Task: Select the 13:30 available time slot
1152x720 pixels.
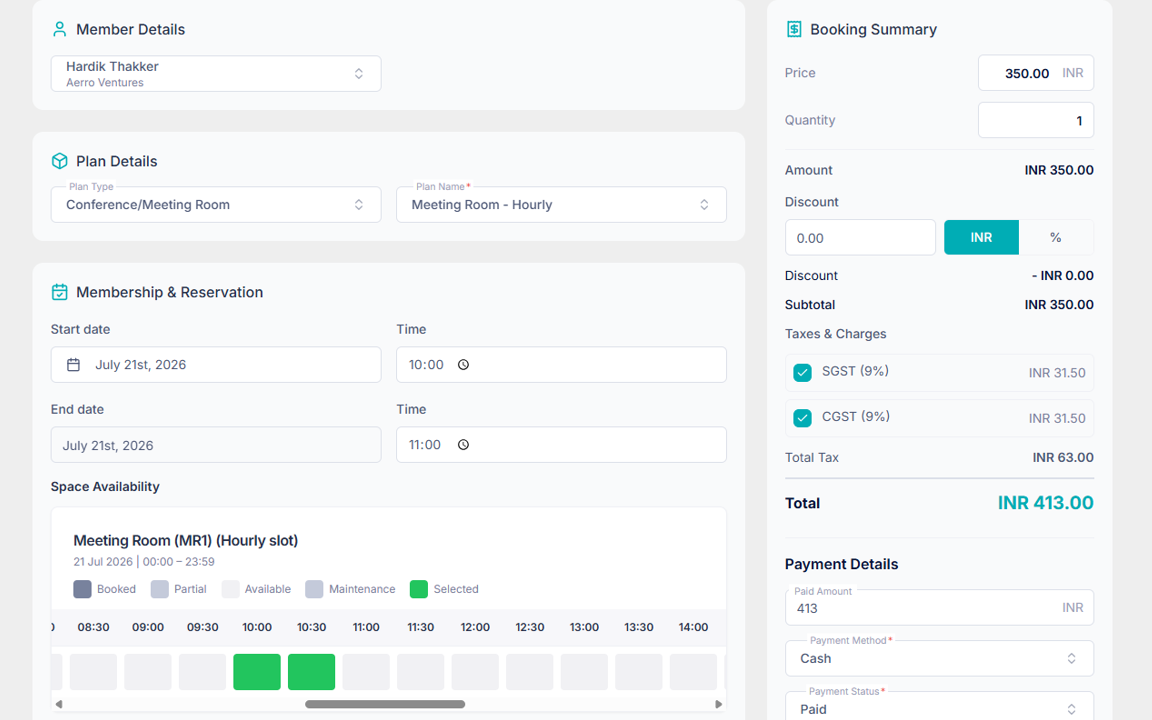Action: [x=638, y=672]
